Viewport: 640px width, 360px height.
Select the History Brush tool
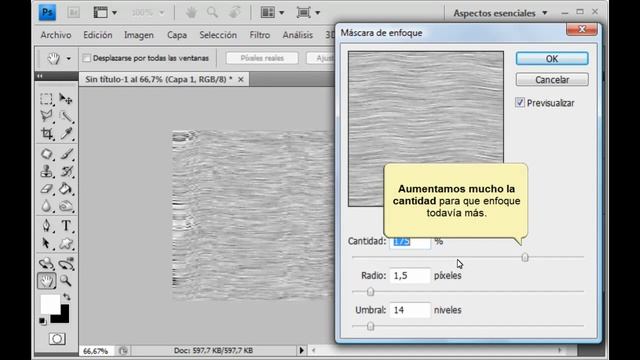point(66,171)
